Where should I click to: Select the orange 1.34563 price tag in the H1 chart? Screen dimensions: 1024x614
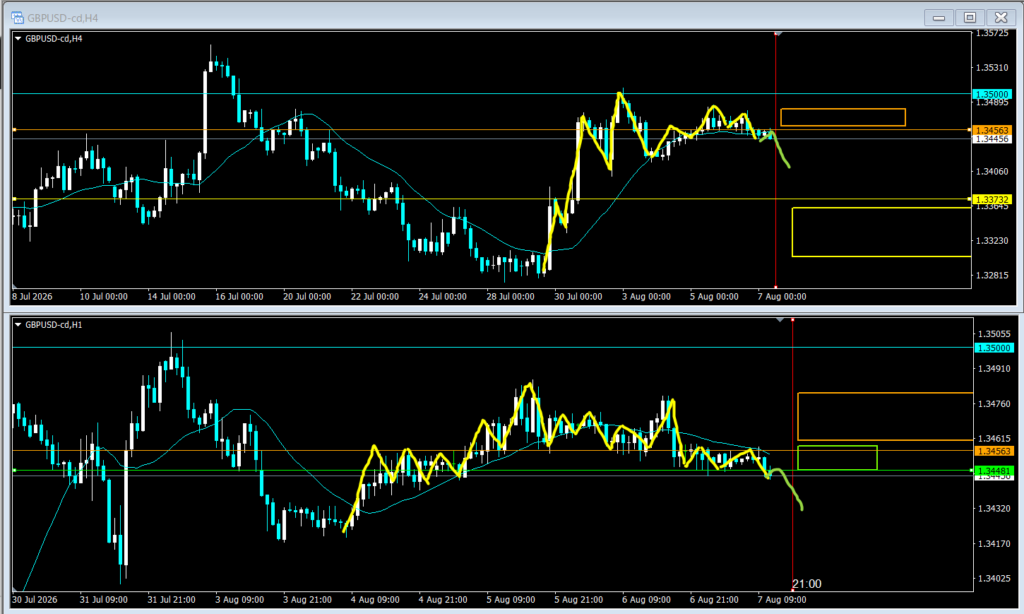coord(994,451)
